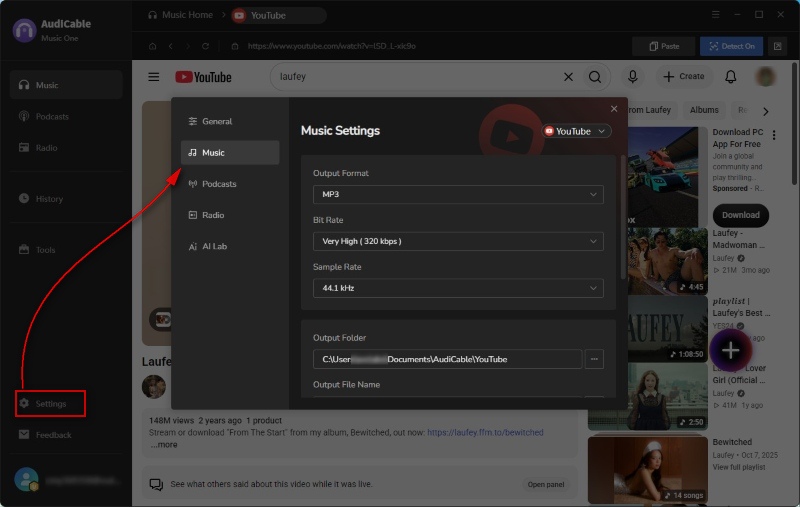Click the AudiCable logo icon

coord(24,31)
